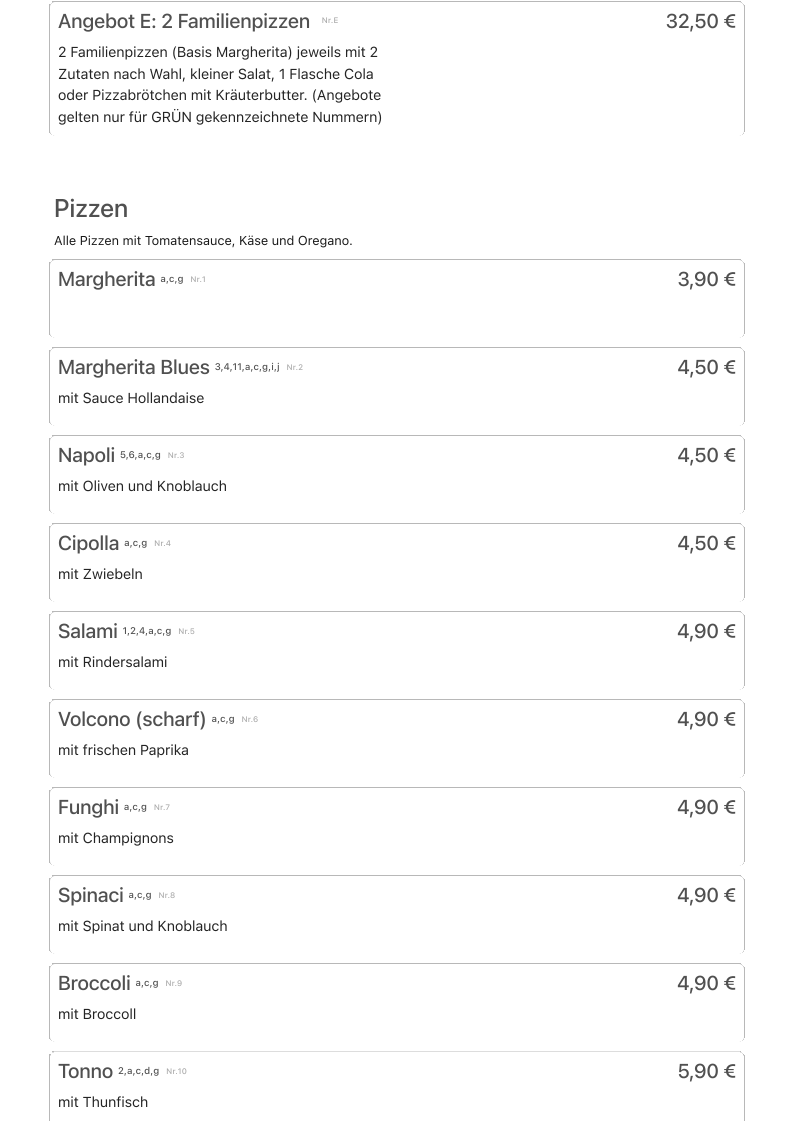Click the Salami allergen info 1,2,4,a,c,g

tap(147, 631)
